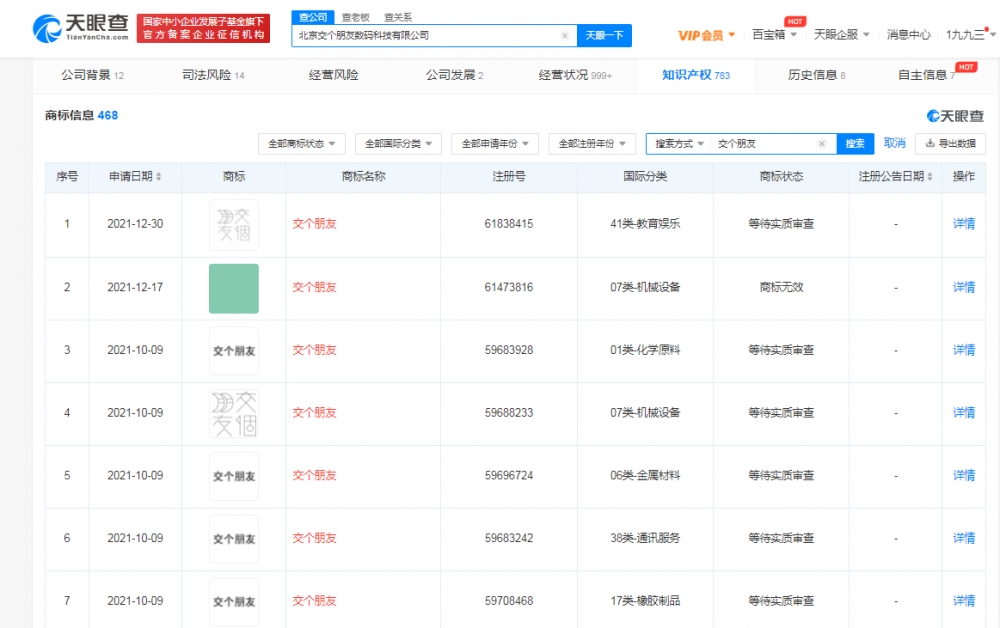Image resolution: width=1000 pixels, height=628 pixels.
Task: Click the 交个朋友 trademark name in row 1
Action: 314,224
